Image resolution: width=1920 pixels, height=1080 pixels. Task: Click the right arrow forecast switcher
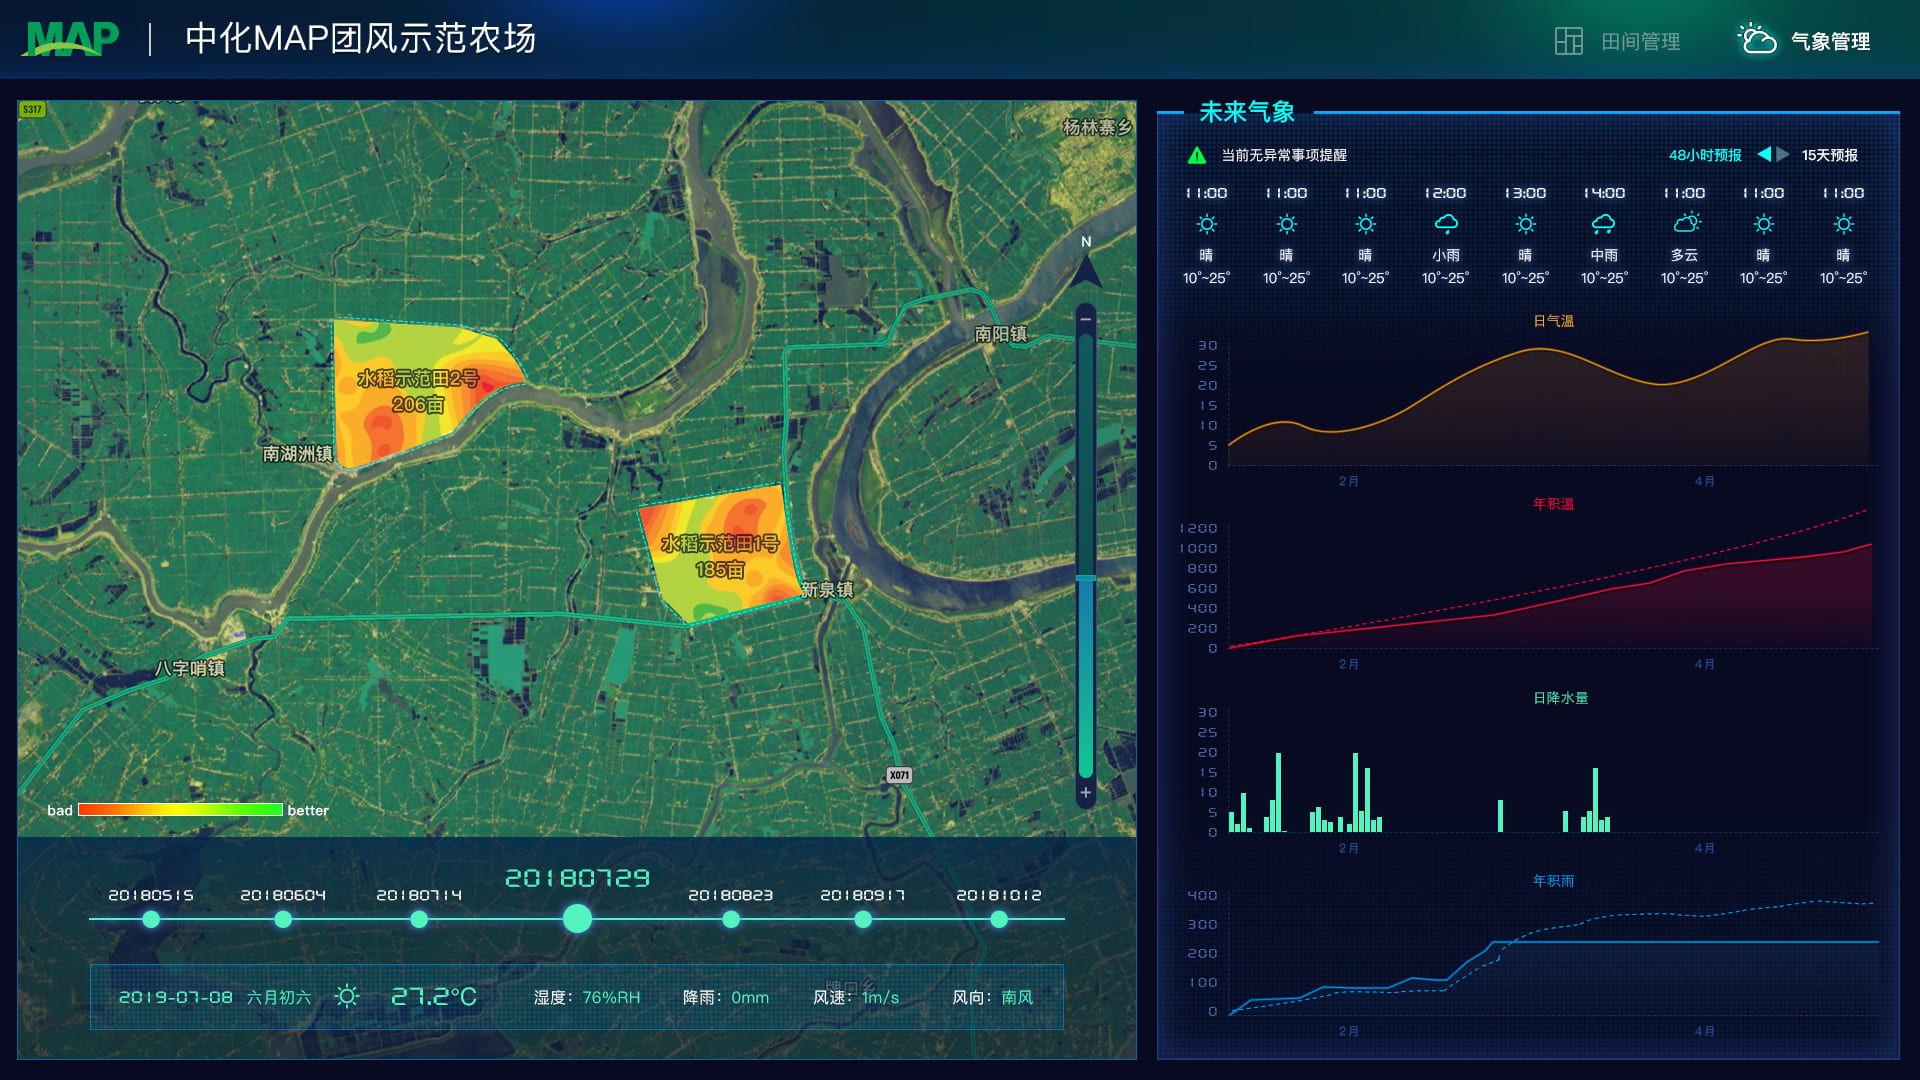[x=1783, y=154]
